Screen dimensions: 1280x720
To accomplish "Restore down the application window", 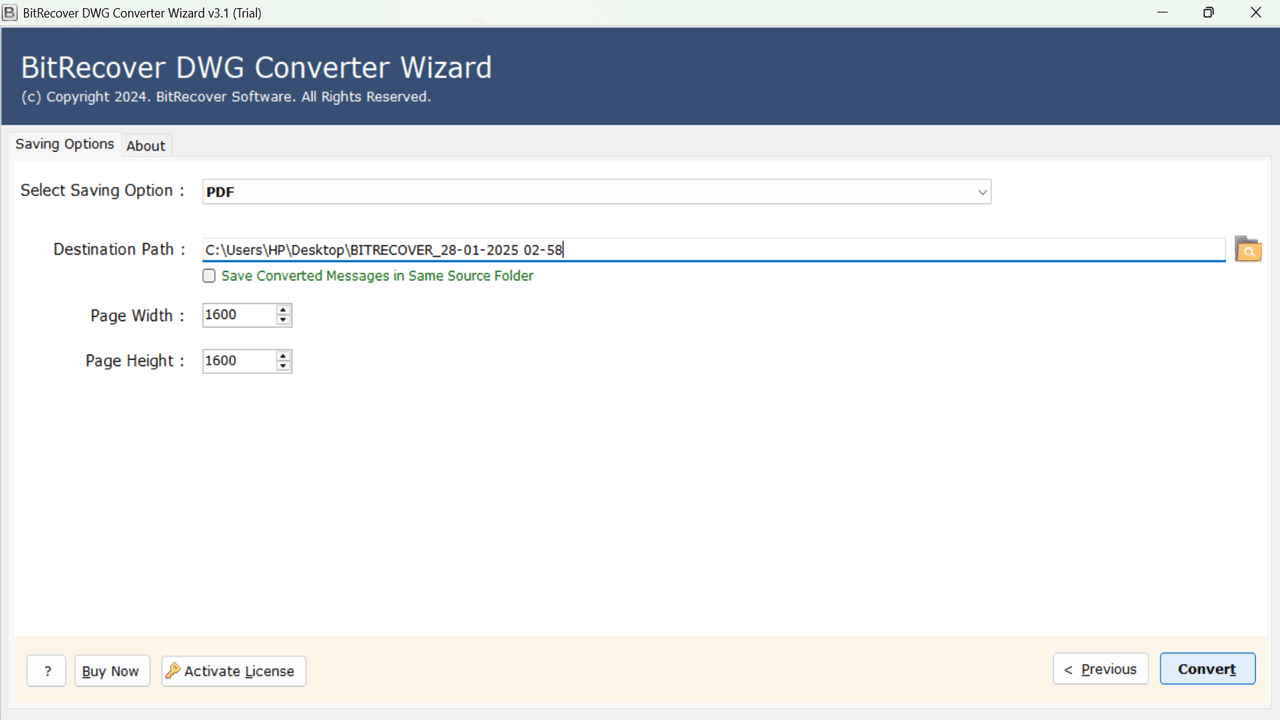I will 1209,13.
